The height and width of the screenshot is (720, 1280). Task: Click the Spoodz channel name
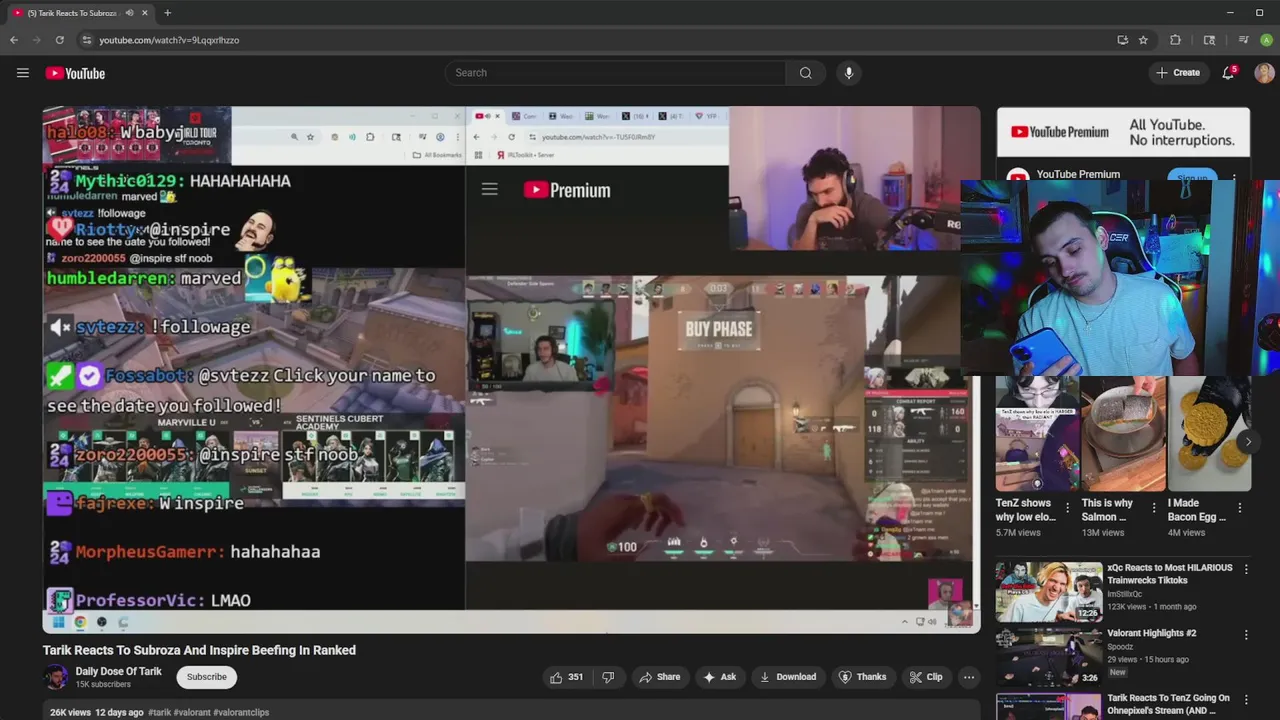coord(1122,647)
